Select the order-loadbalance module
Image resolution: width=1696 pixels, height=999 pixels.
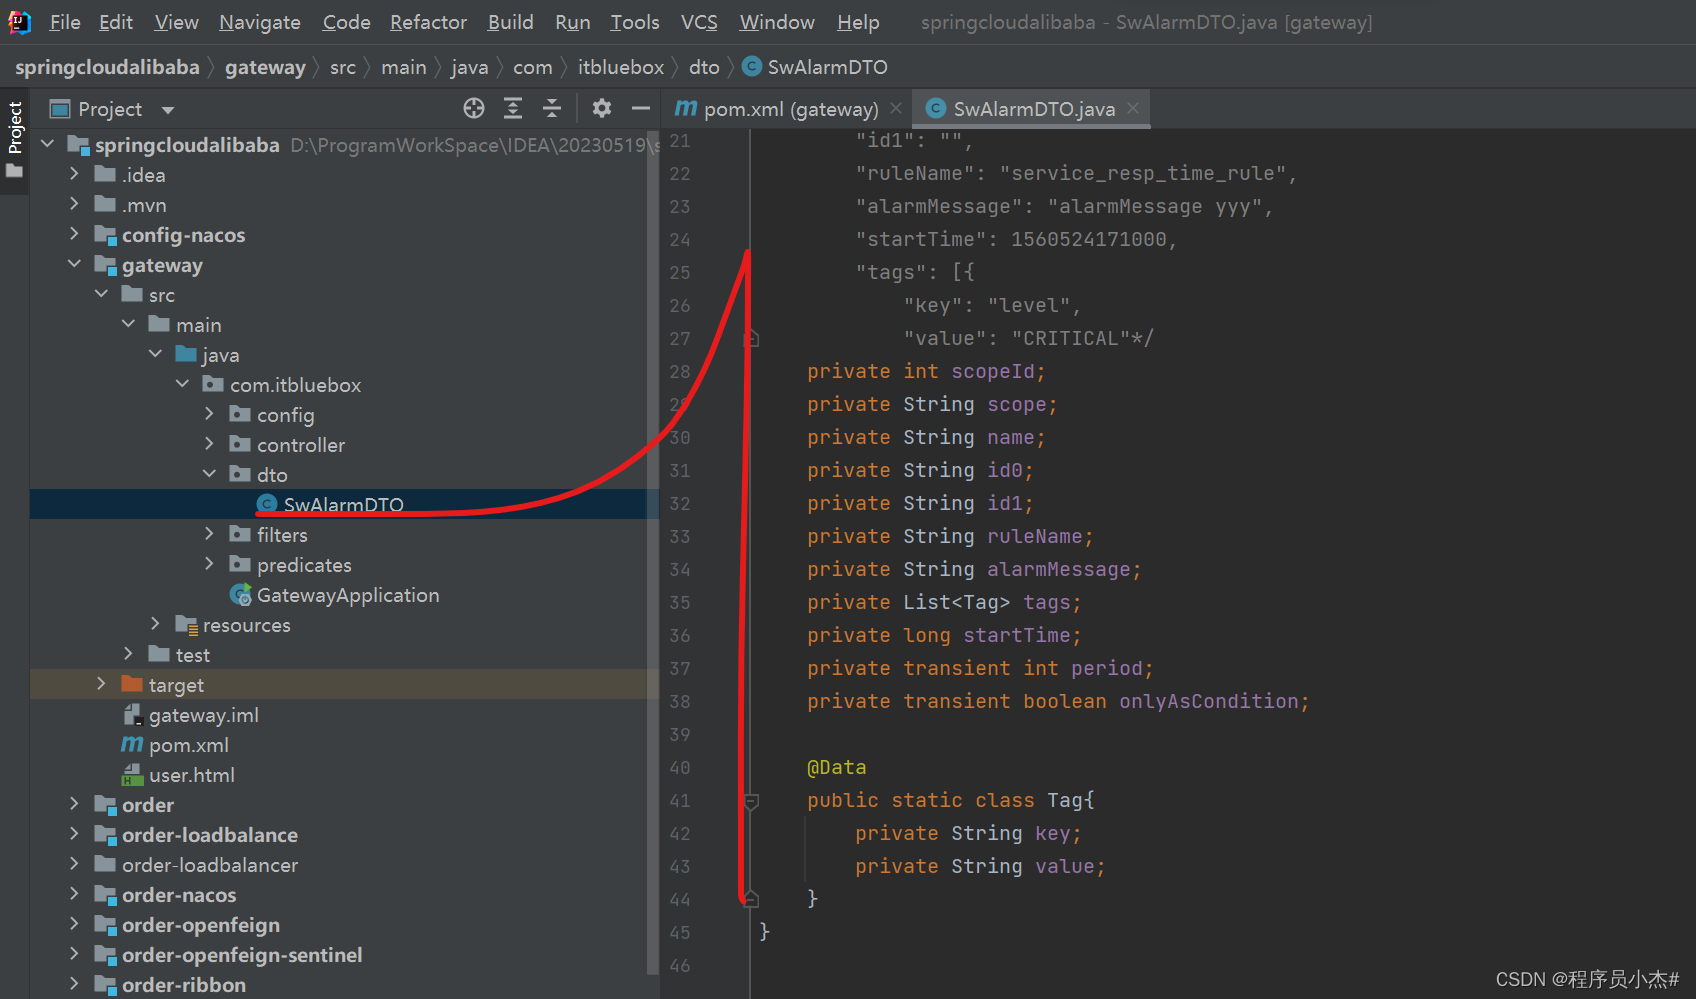pyautogui.click(x=210, y=835)
